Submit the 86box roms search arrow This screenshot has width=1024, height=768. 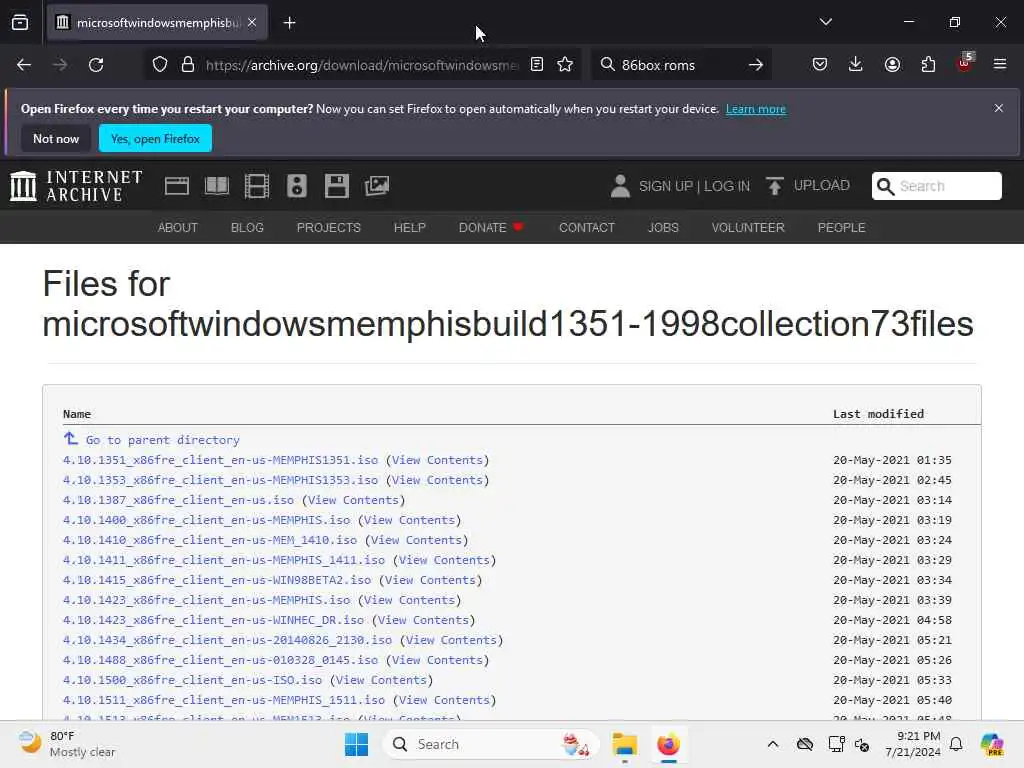(x=756, y=65)
